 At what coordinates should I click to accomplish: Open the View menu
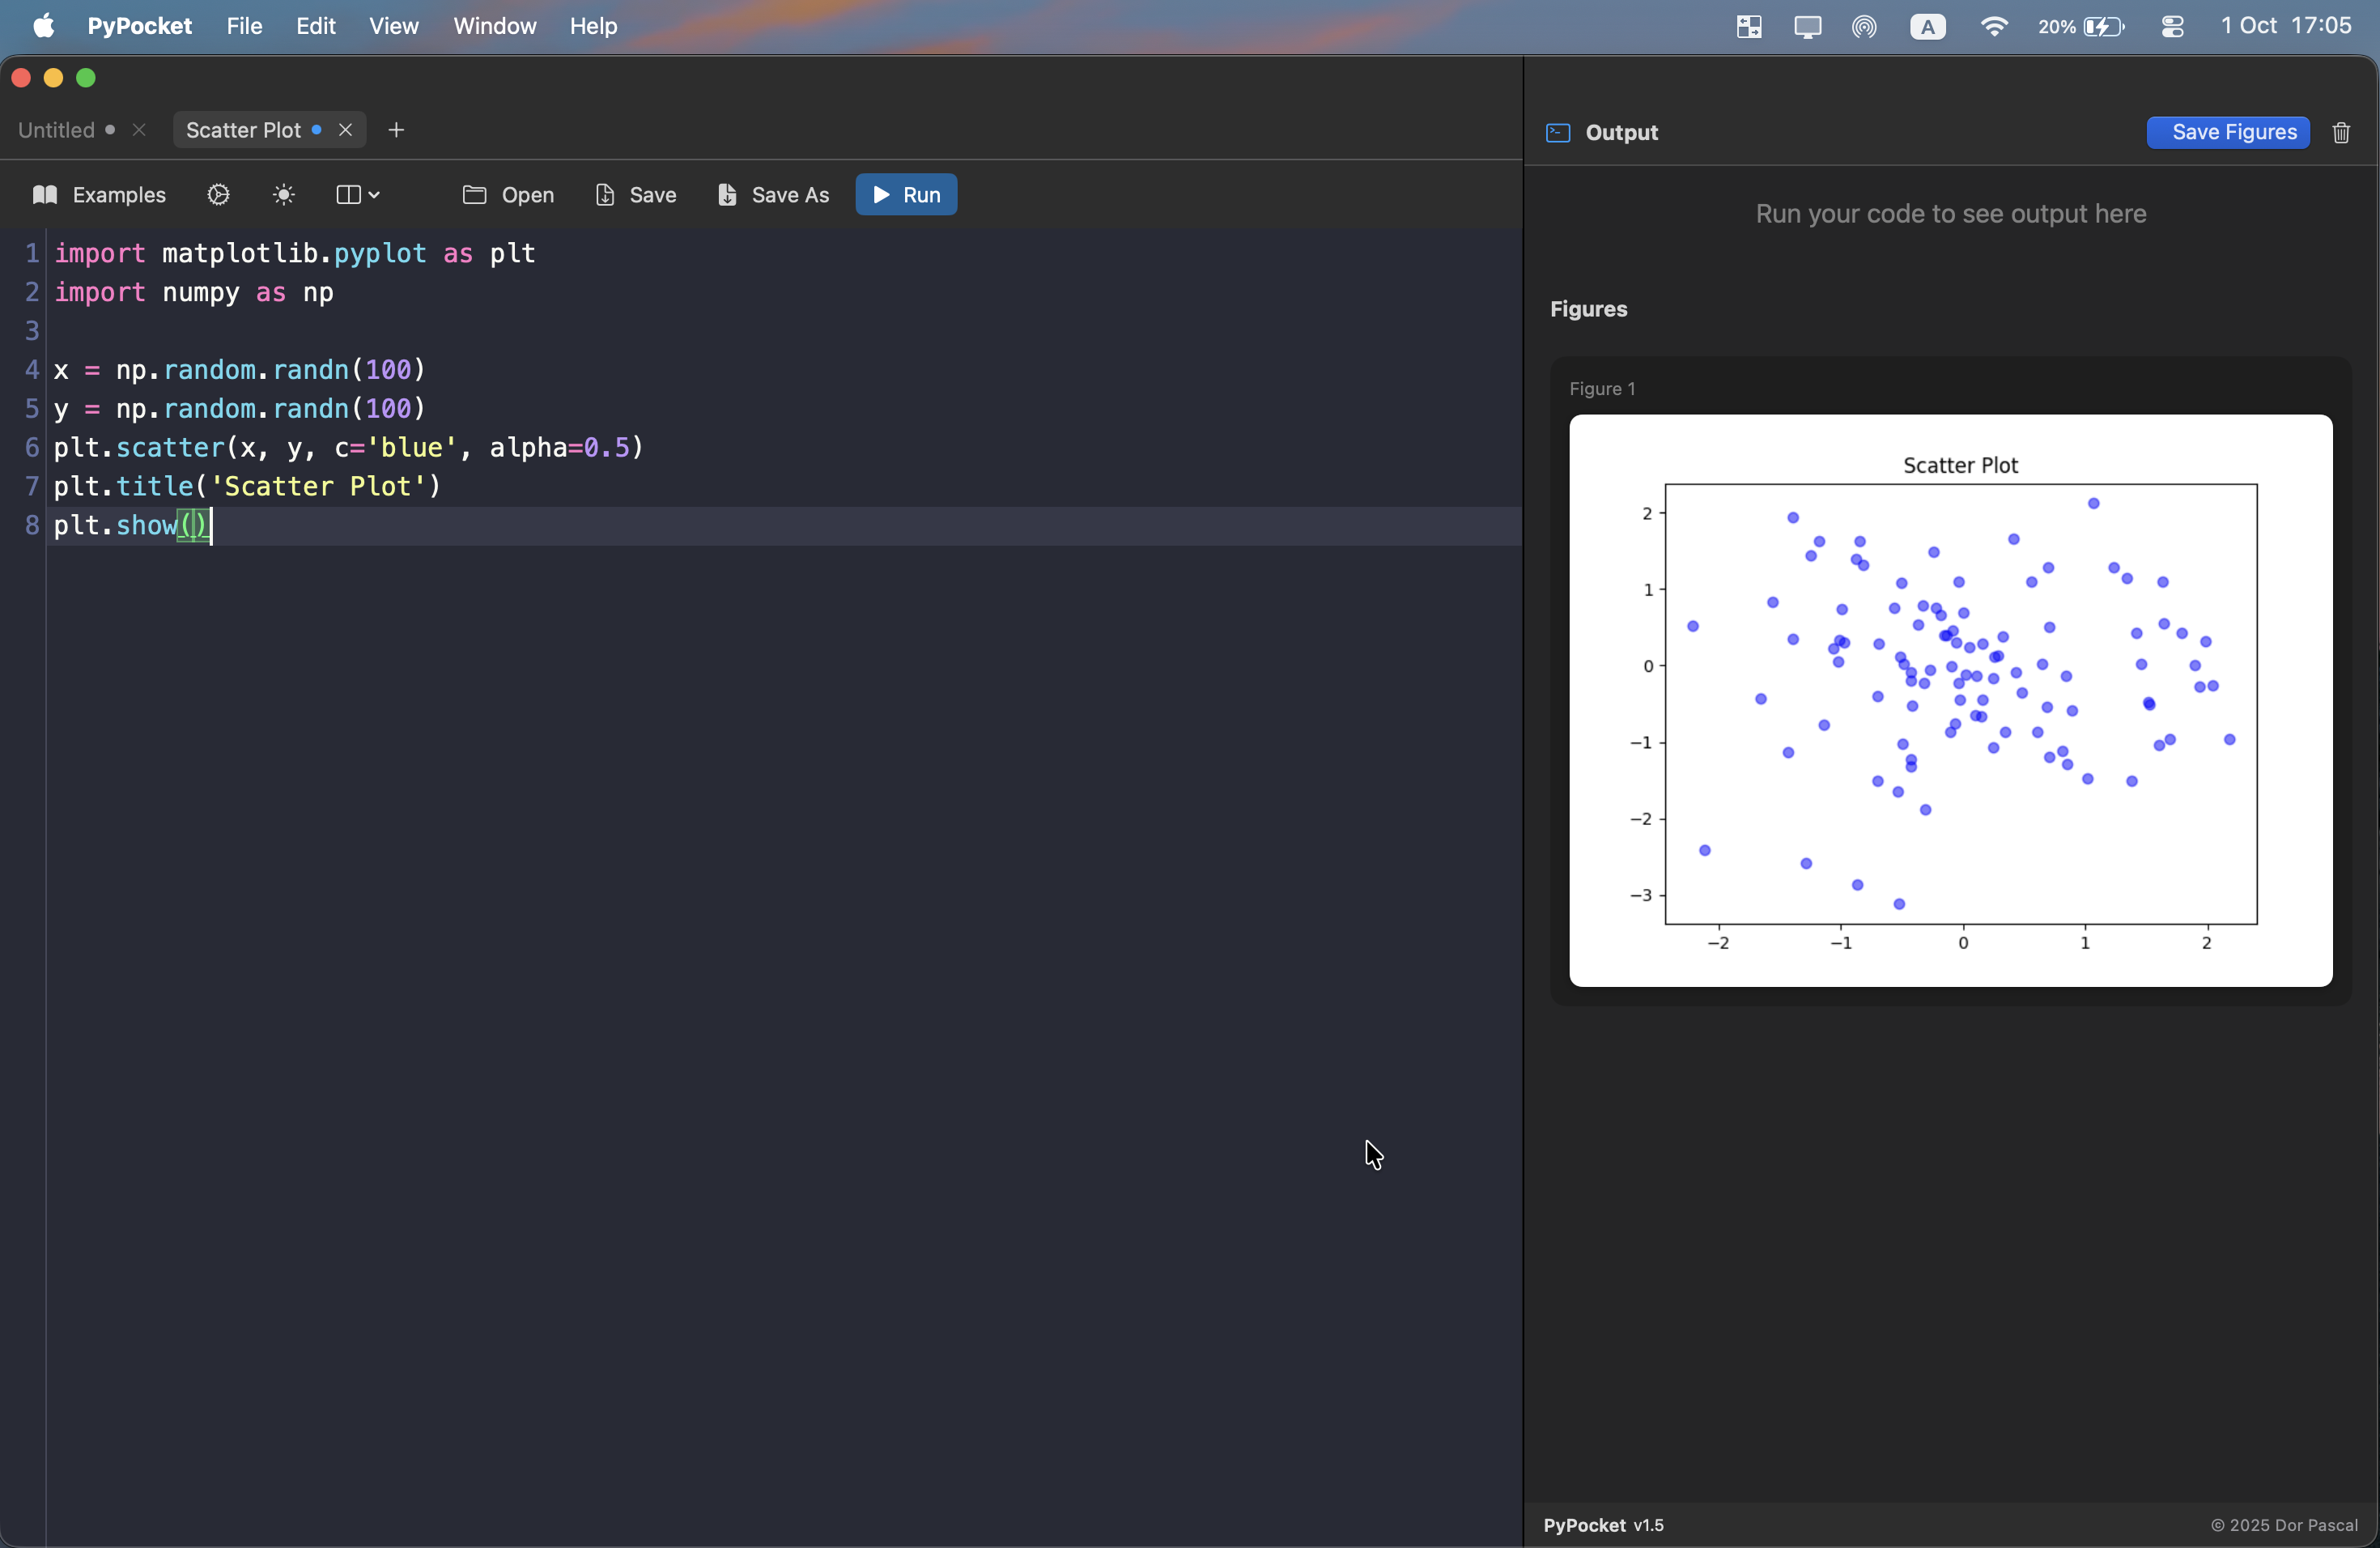point(393,26)
